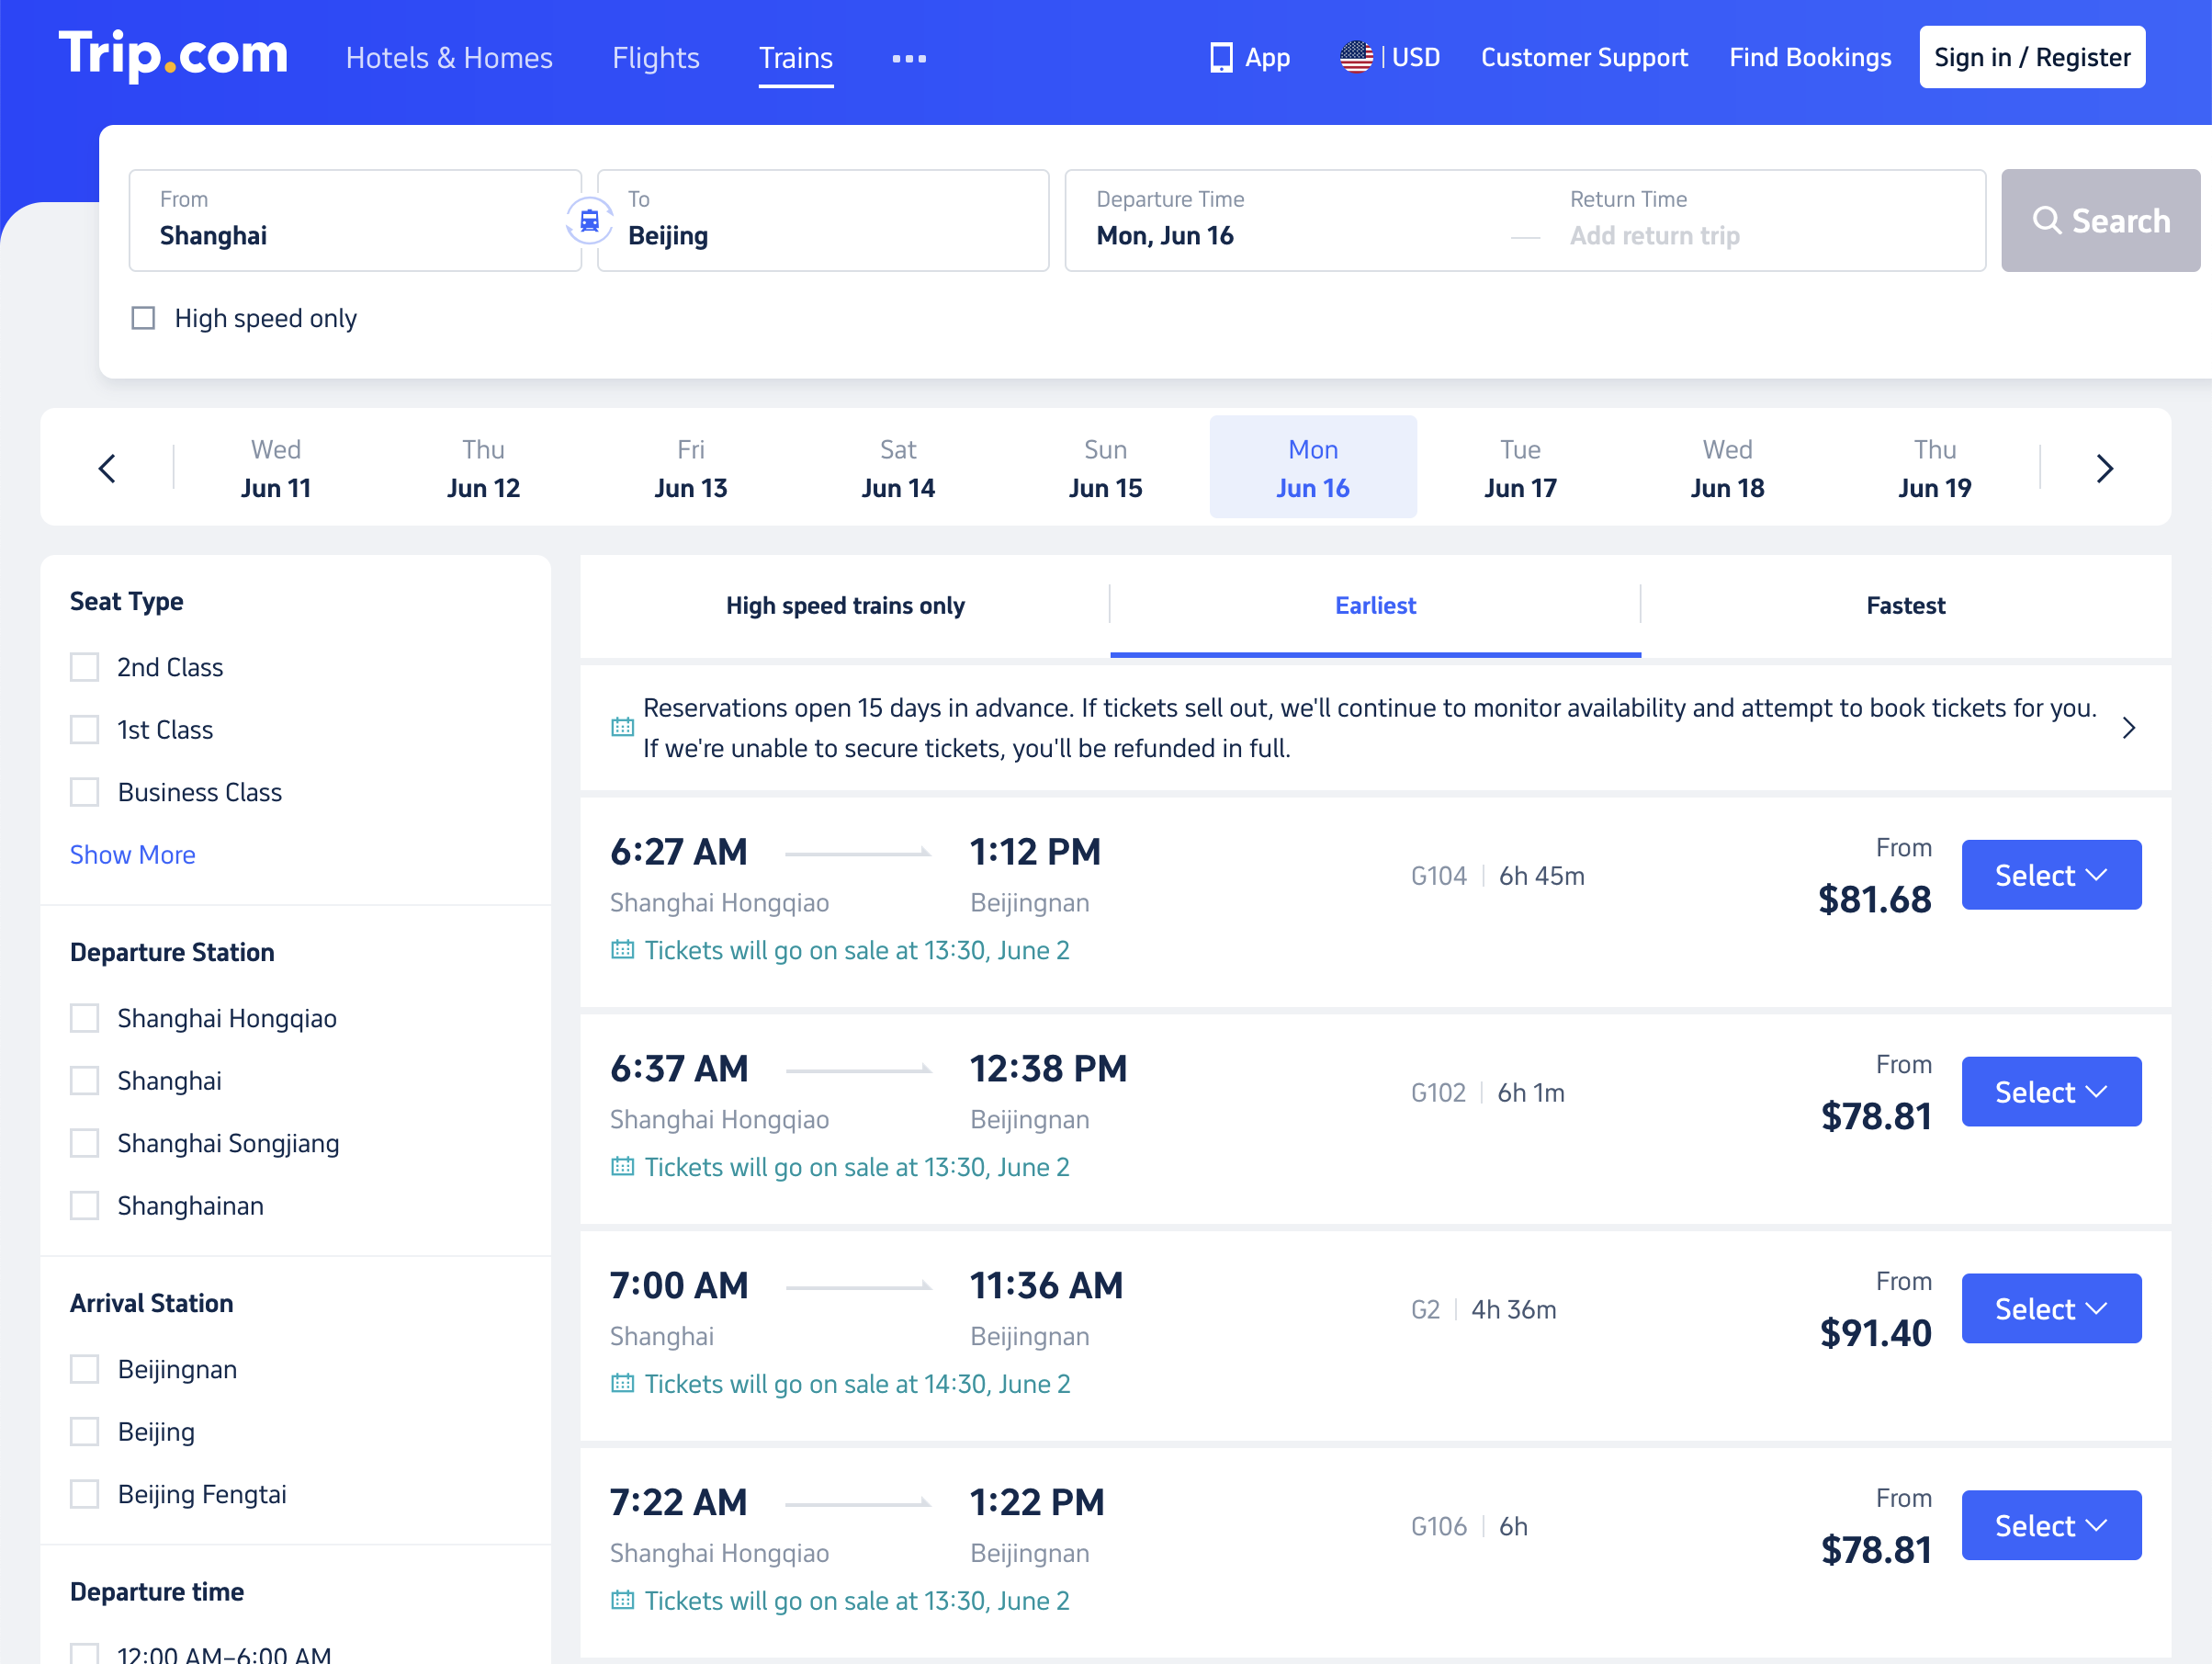This screenshot has width=2212, height=1664.
Task: Check the 2nd Class seat type
Action: [85, 667]
